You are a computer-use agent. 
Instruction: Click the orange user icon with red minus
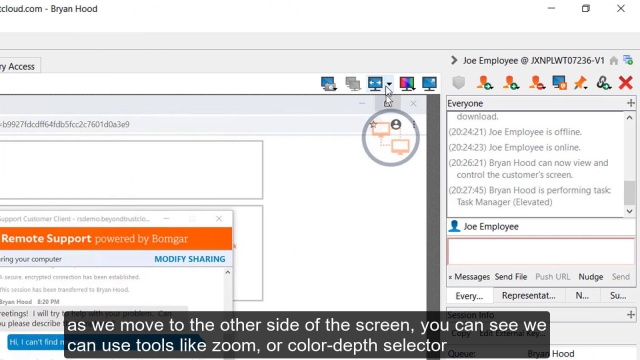pyautogui.click(x=536, y=83)
